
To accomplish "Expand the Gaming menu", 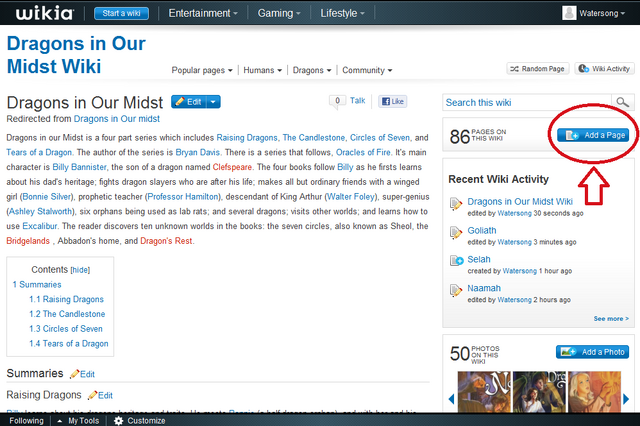I will [279, 13].
